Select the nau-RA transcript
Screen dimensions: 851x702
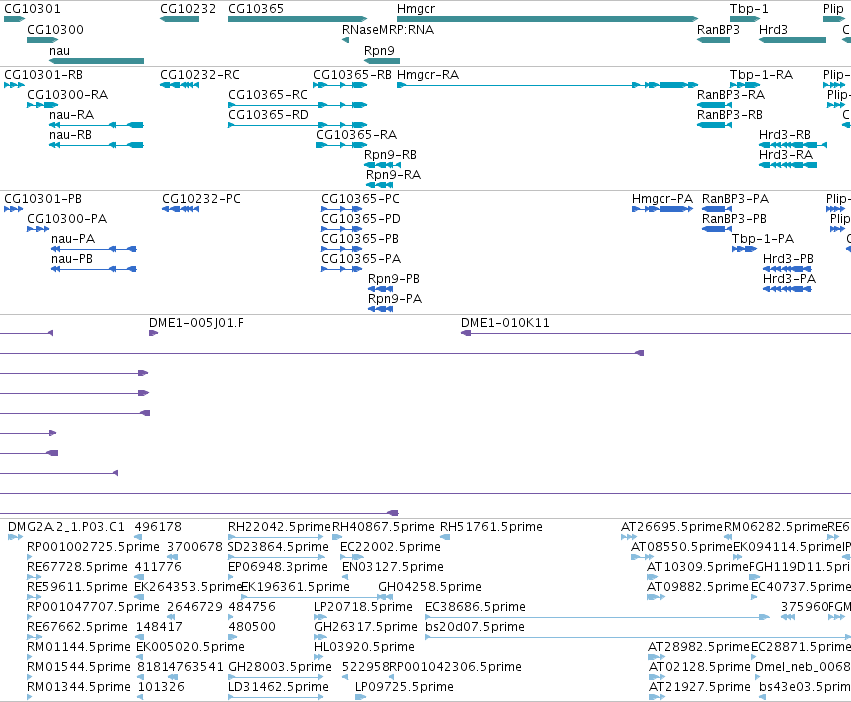click(x=97, y=125)
